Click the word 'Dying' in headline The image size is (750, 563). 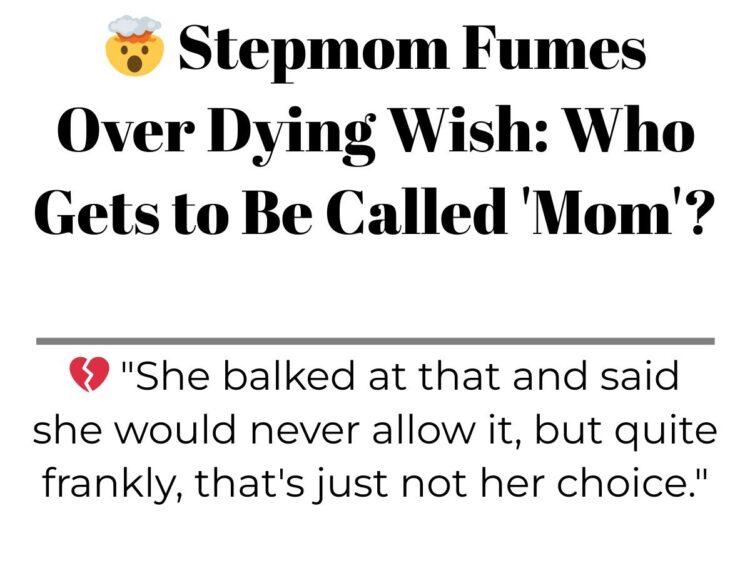291,134
